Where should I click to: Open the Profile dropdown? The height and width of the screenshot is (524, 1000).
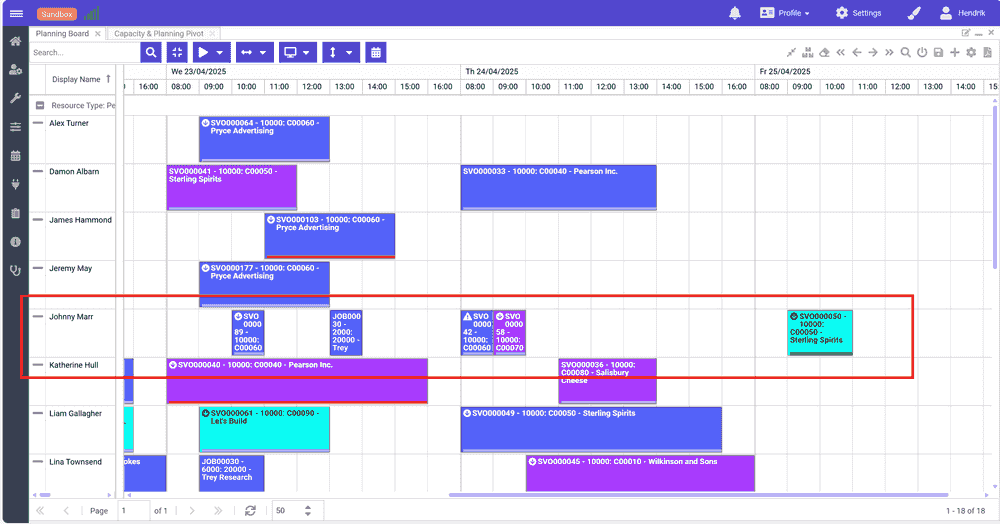(785, 13)
